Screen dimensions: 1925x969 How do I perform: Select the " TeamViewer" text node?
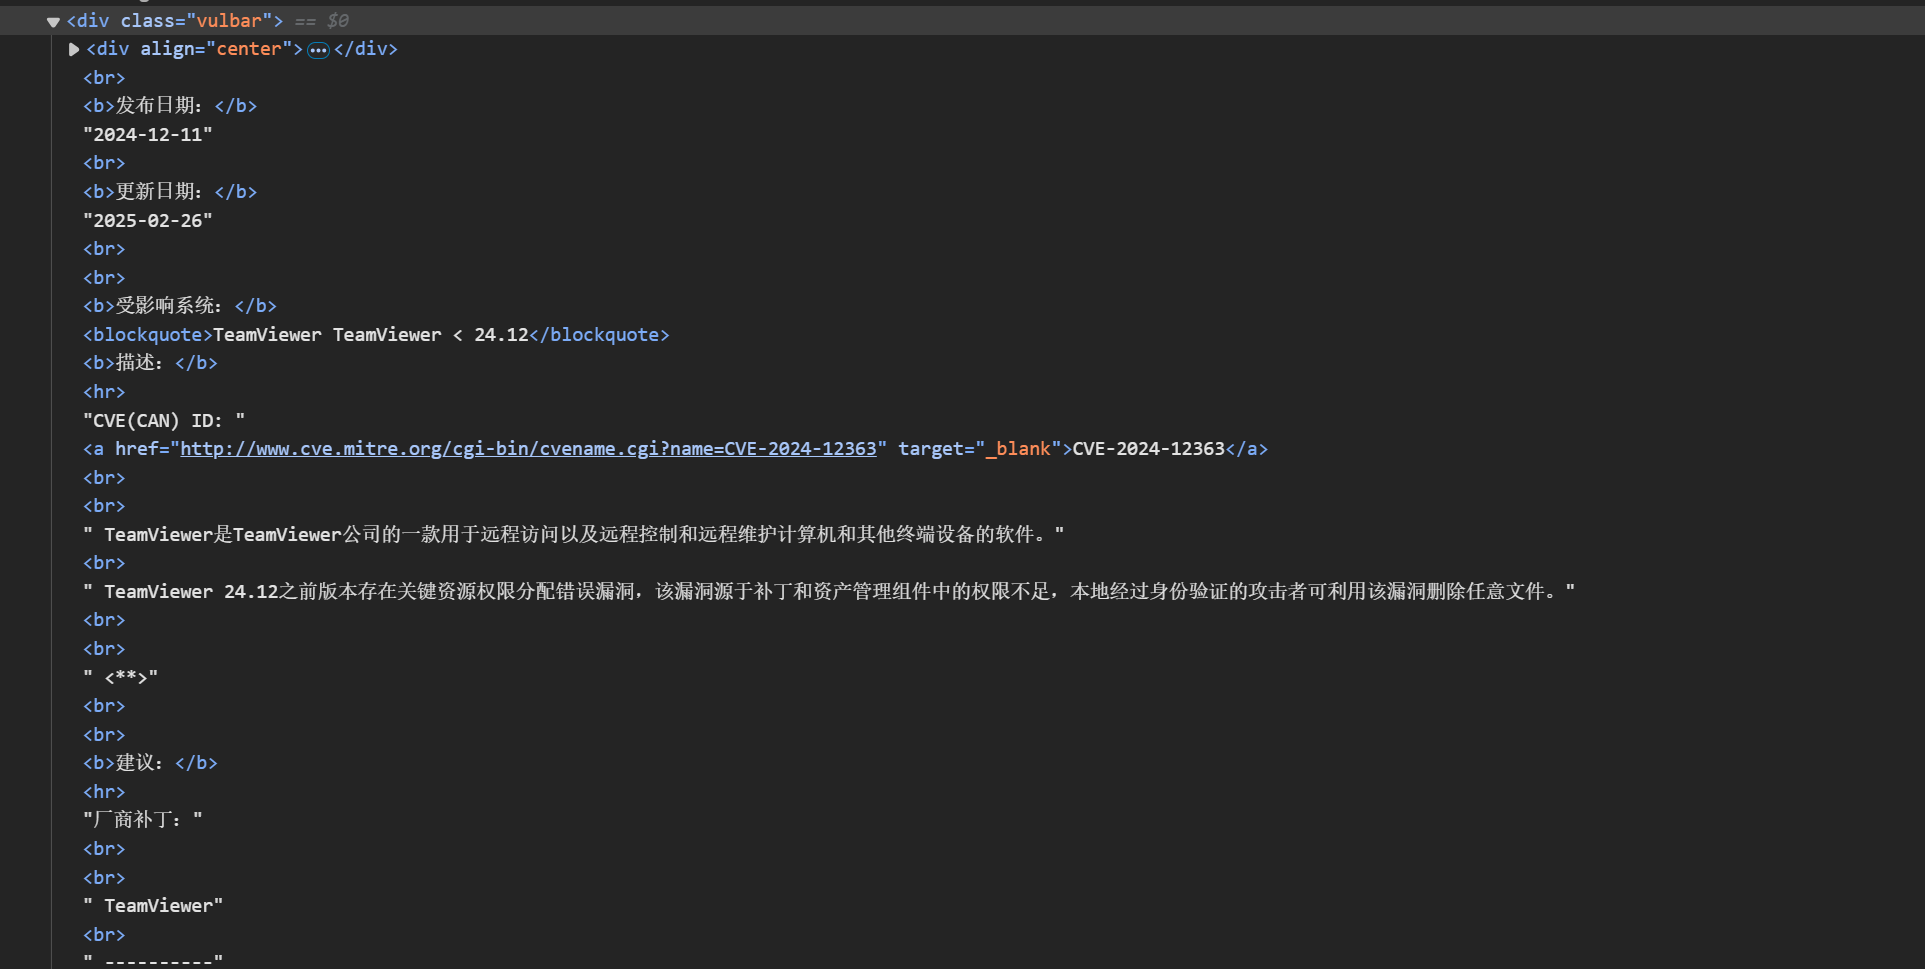153,906
